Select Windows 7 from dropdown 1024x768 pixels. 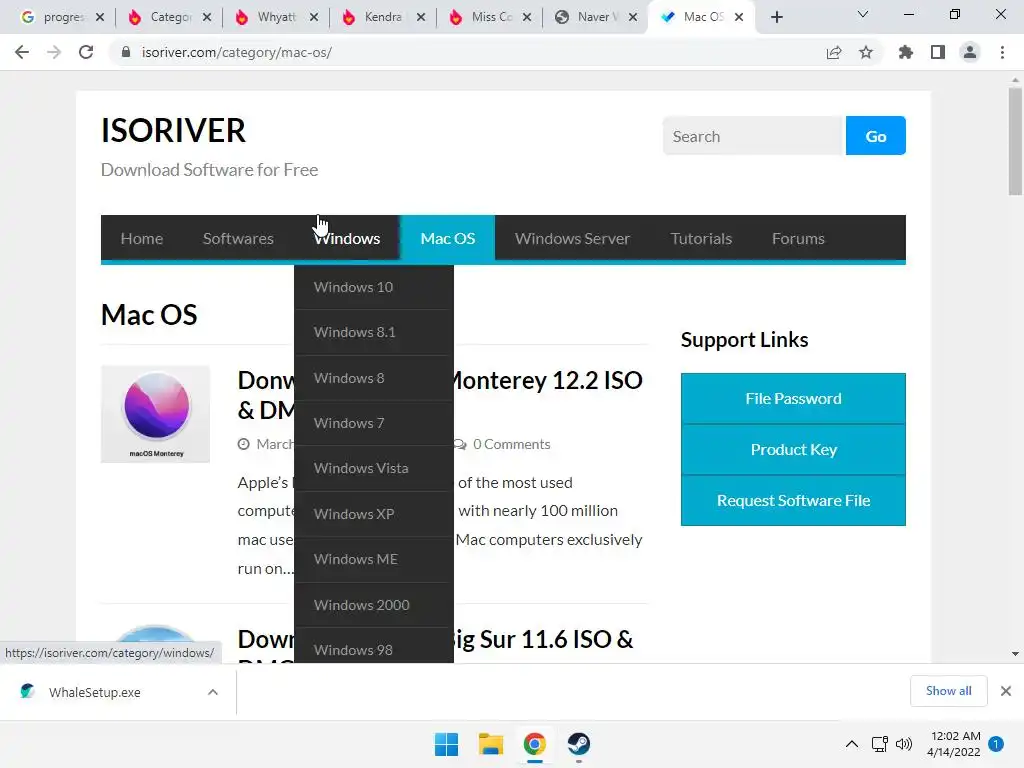(x=374, y=423)
